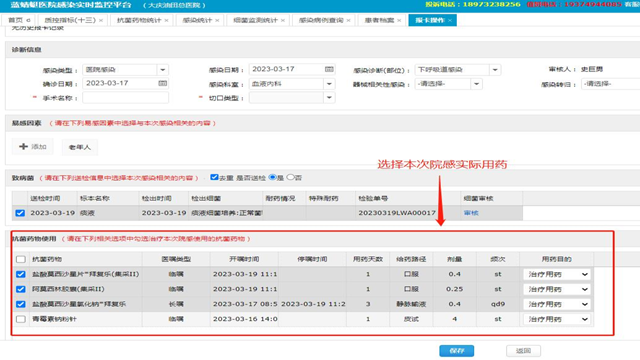The height and width of the screenshot is (360, 640).
Task: Click the 皮试 route cell for 青霉素钠粉针
Action: pyautogui.click(x=411, y=319)
